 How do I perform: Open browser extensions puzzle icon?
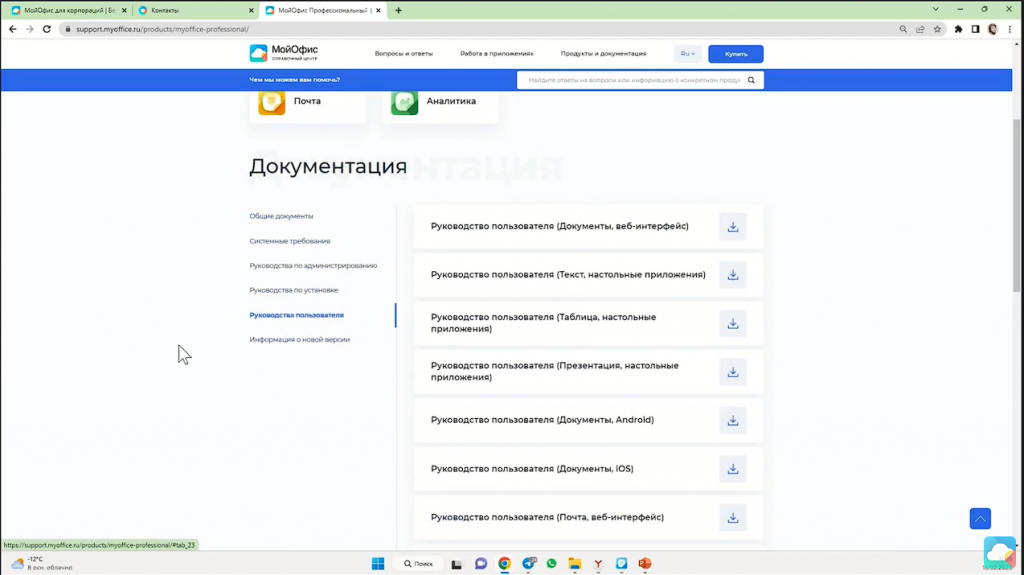[x=958, y=29]
